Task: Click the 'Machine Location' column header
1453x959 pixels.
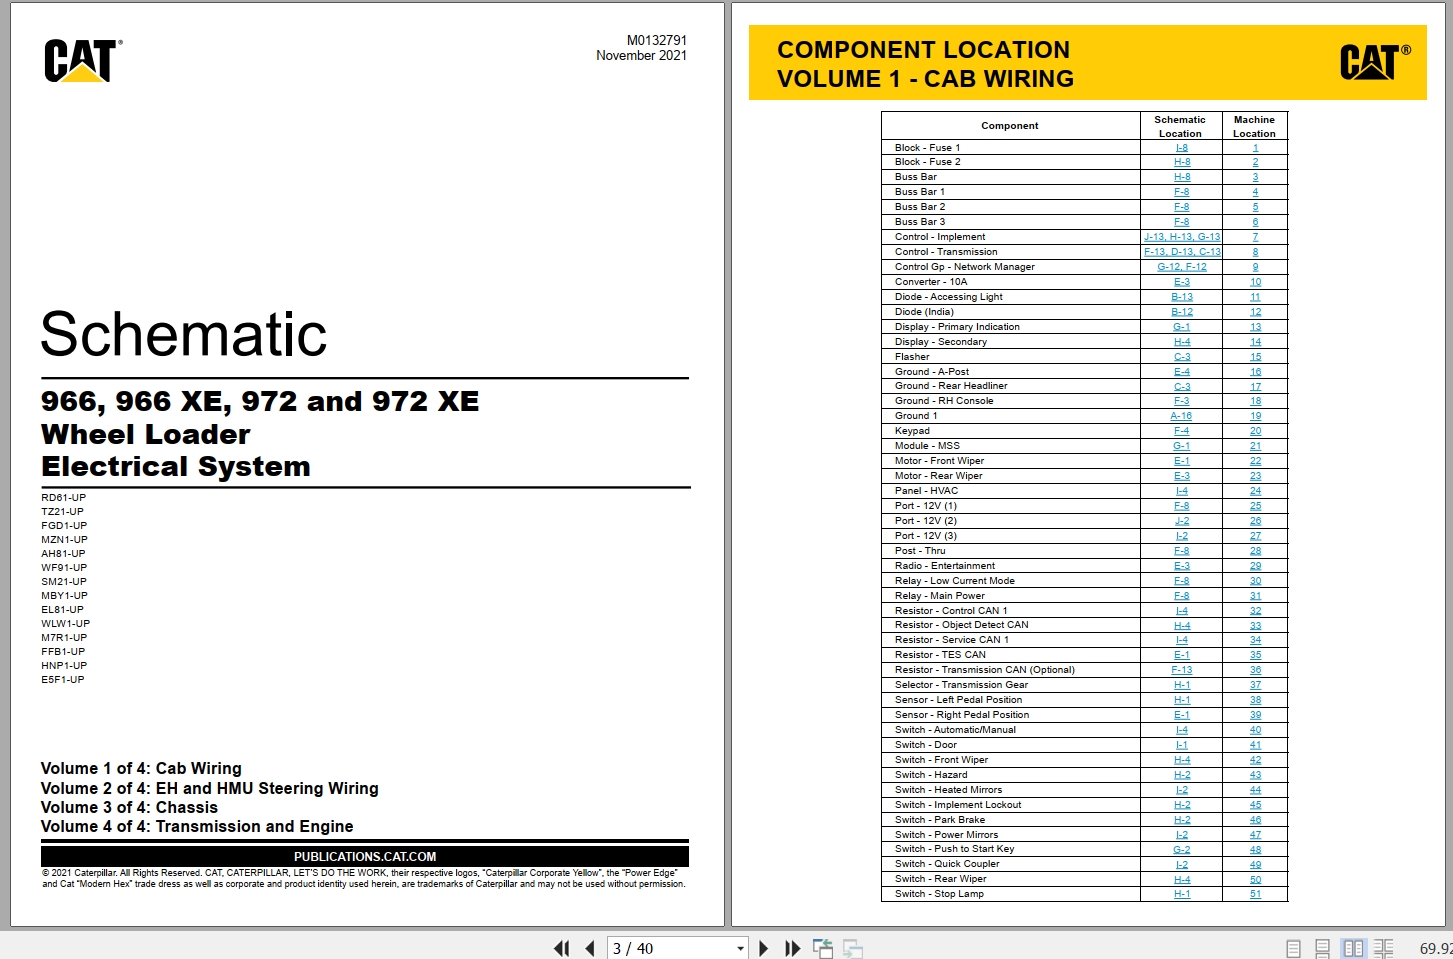Action: pos(1254,126)
